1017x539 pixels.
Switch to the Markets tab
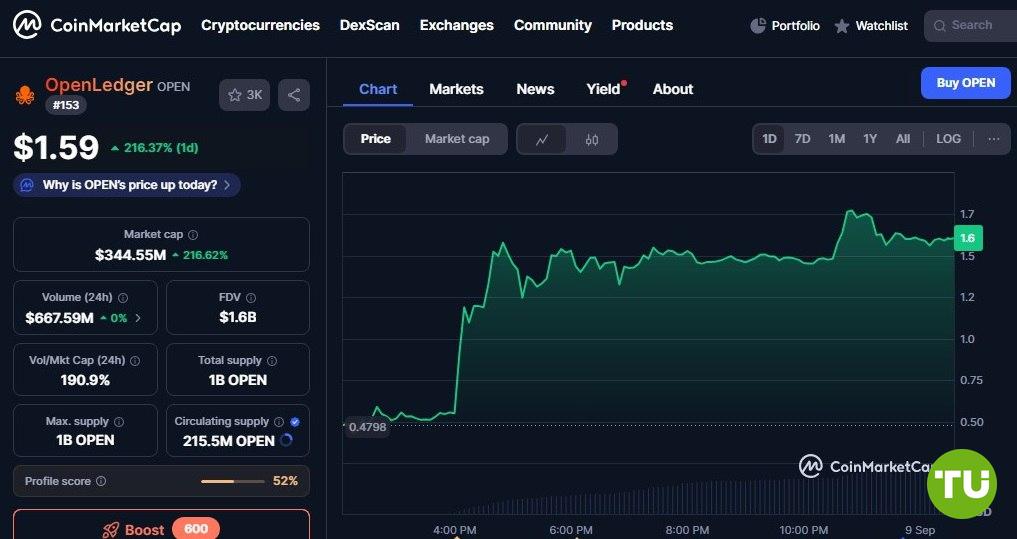click(x=456, y=90)
